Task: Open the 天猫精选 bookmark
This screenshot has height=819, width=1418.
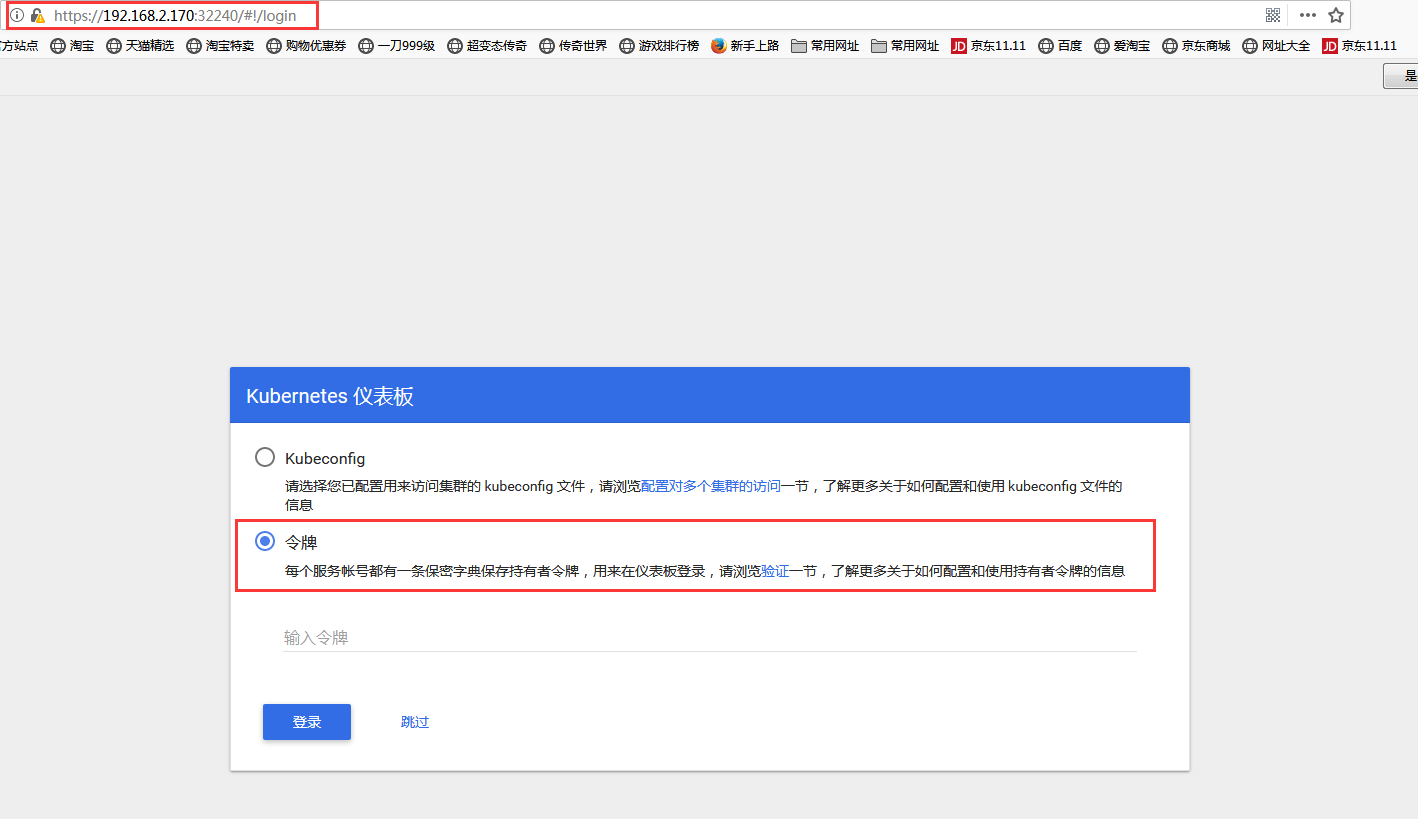Action: point(139,45)
